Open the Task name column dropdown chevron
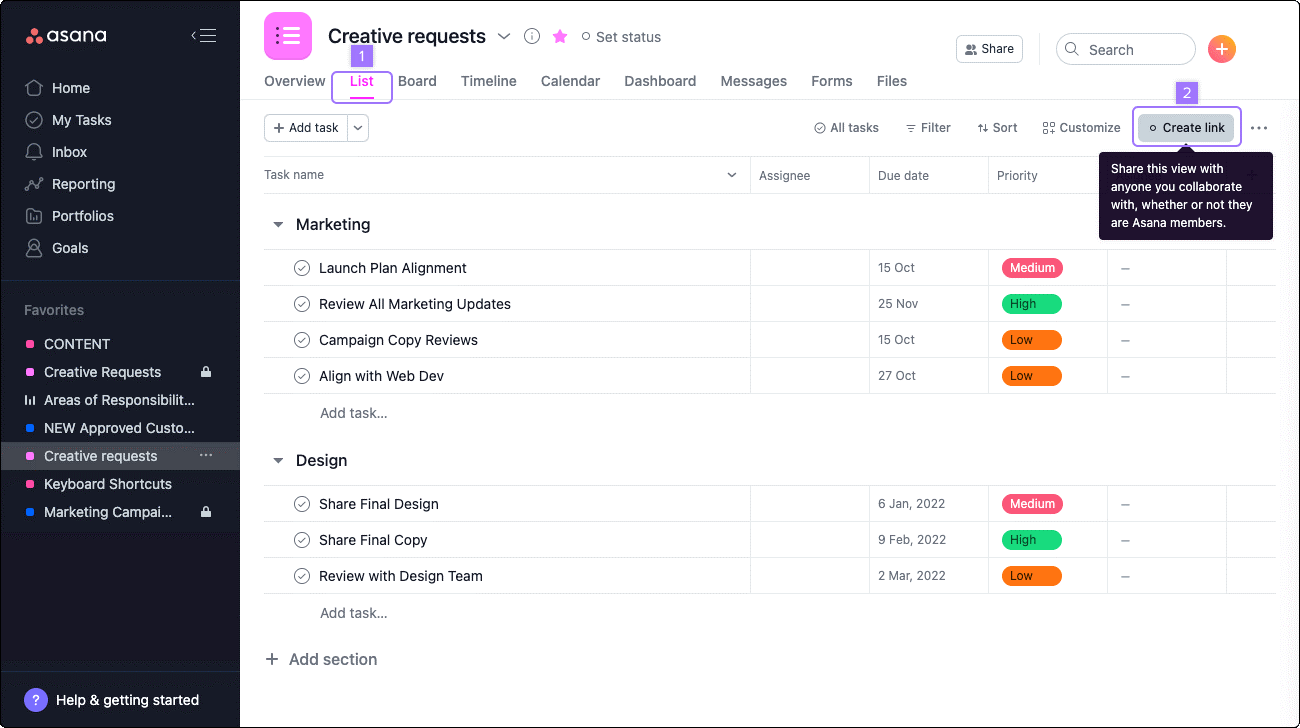The image size is (1300, 728). pyautogui.click(x=731, y=175)
